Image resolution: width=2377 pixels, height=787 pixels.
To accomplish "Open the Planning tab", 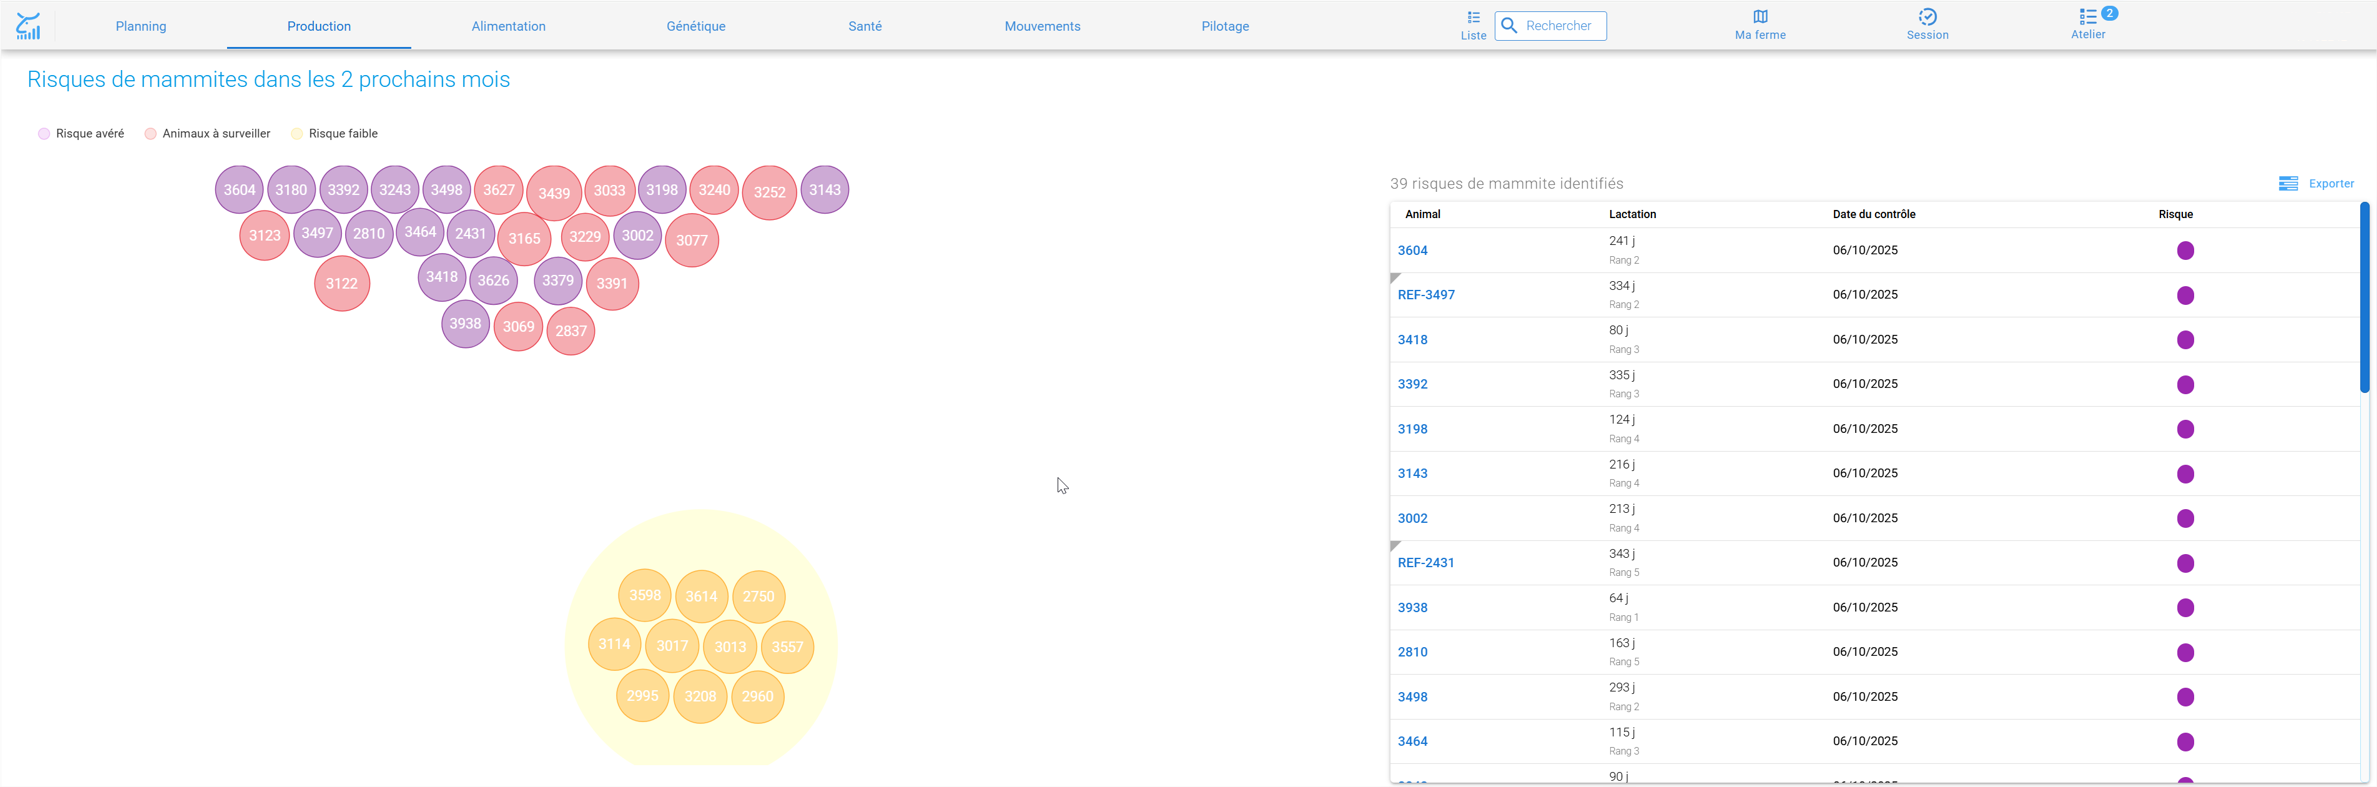I will coord(141,26).
